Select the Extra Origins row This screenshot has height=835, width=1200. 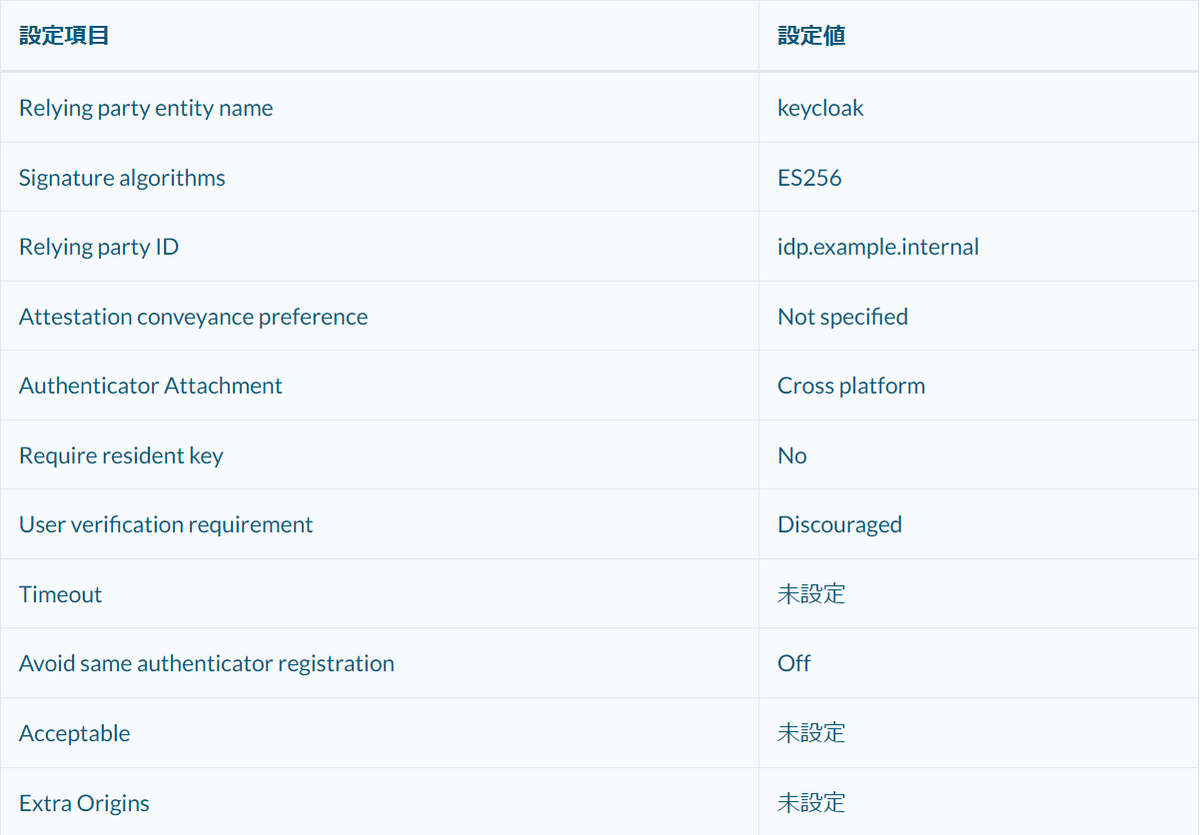point(84,802)
